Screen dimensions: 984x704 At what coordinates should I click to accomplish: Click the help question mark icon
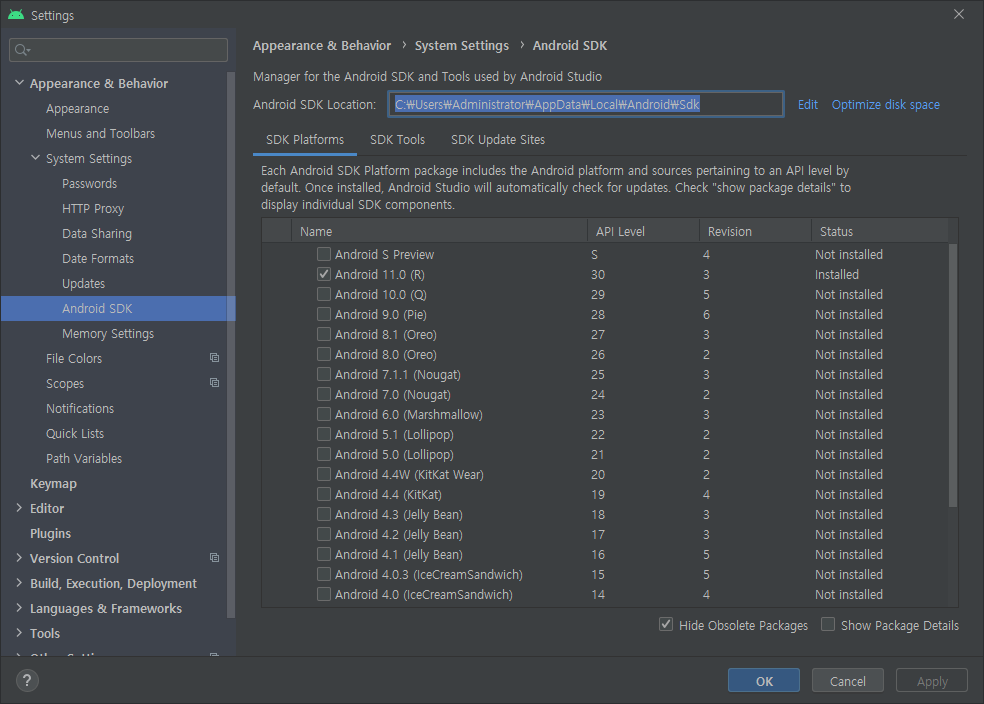pyautogui.click(x=27, y=680)
